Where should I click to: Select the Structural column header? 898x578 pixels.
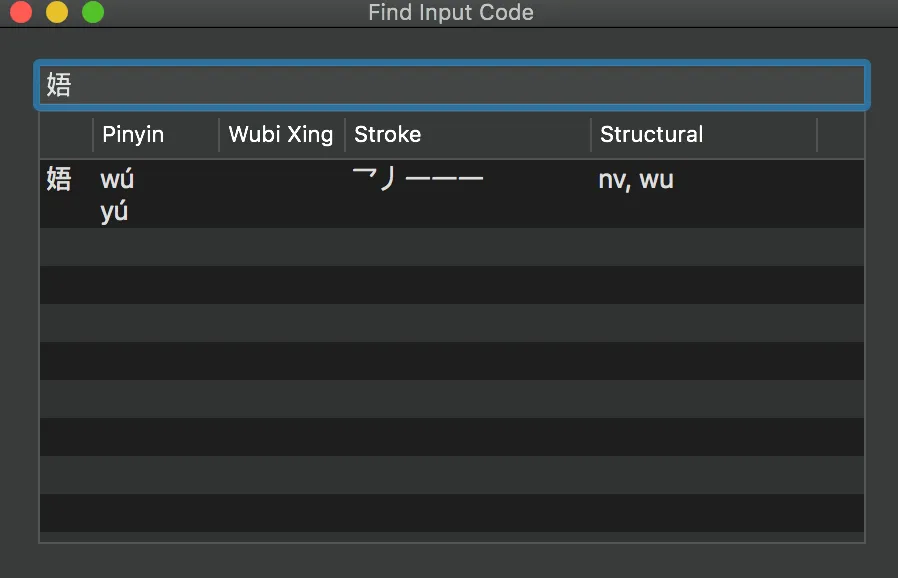tap(651, 134)
